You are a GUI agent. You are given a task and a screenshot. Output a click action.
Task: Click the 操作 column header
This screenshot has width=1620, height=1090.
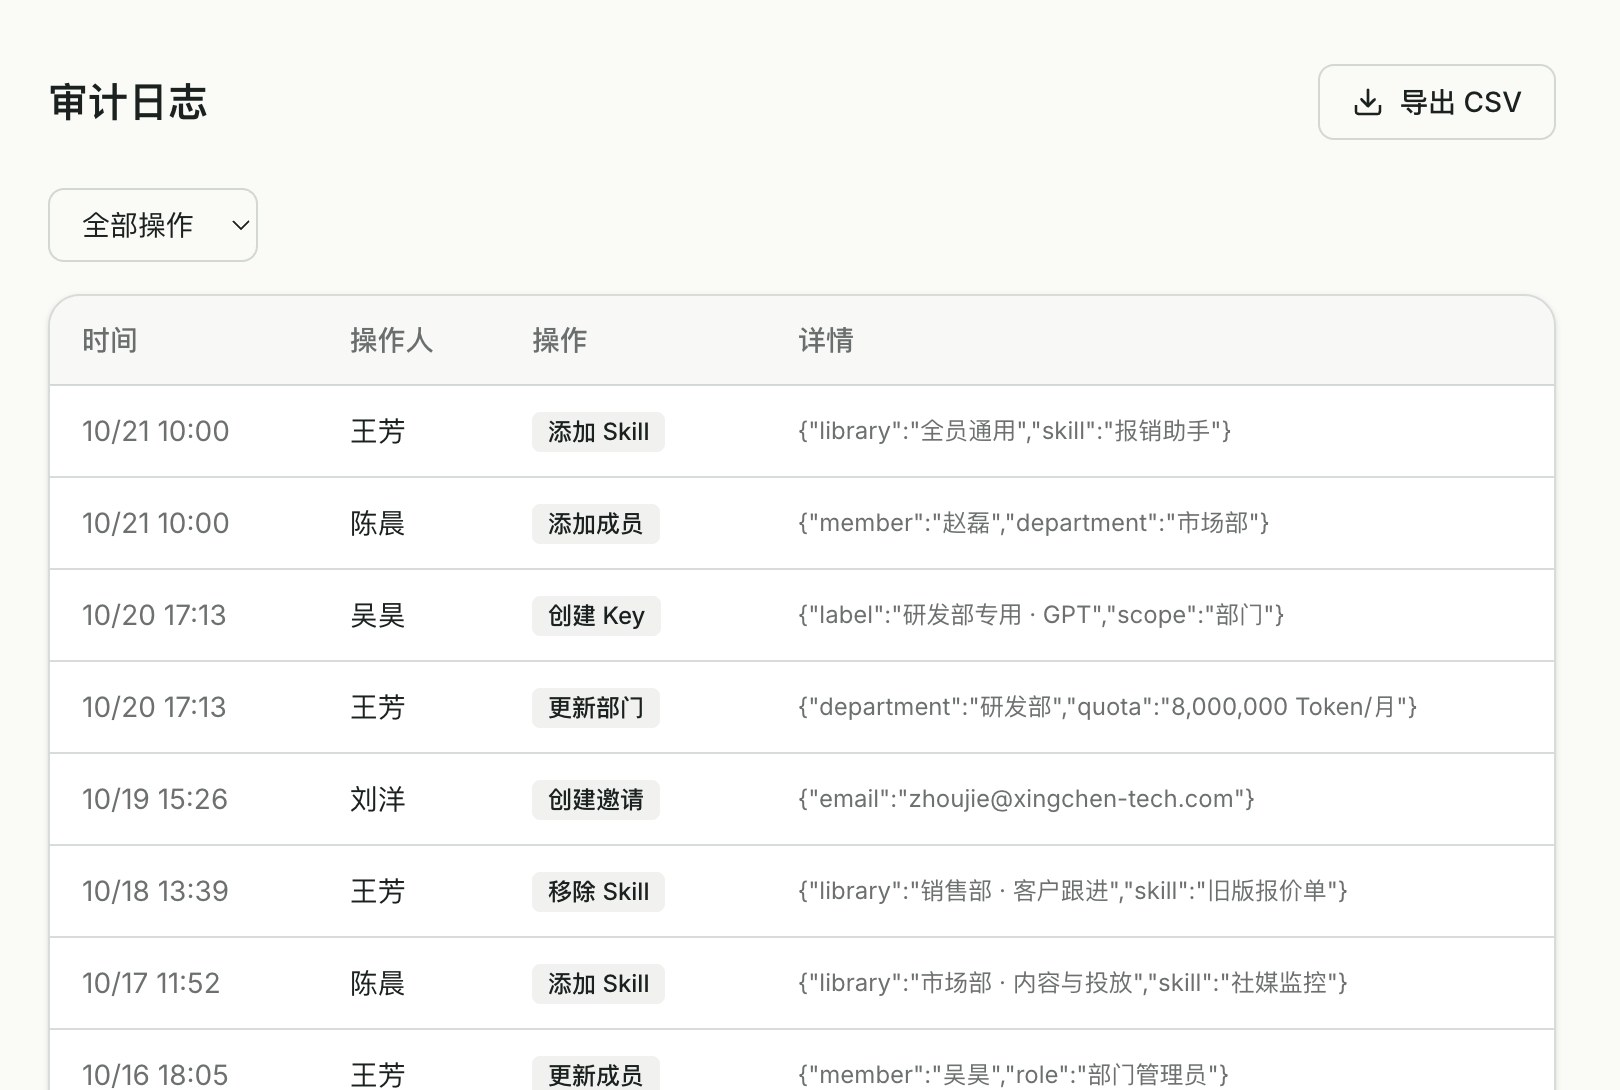(559, 340)
